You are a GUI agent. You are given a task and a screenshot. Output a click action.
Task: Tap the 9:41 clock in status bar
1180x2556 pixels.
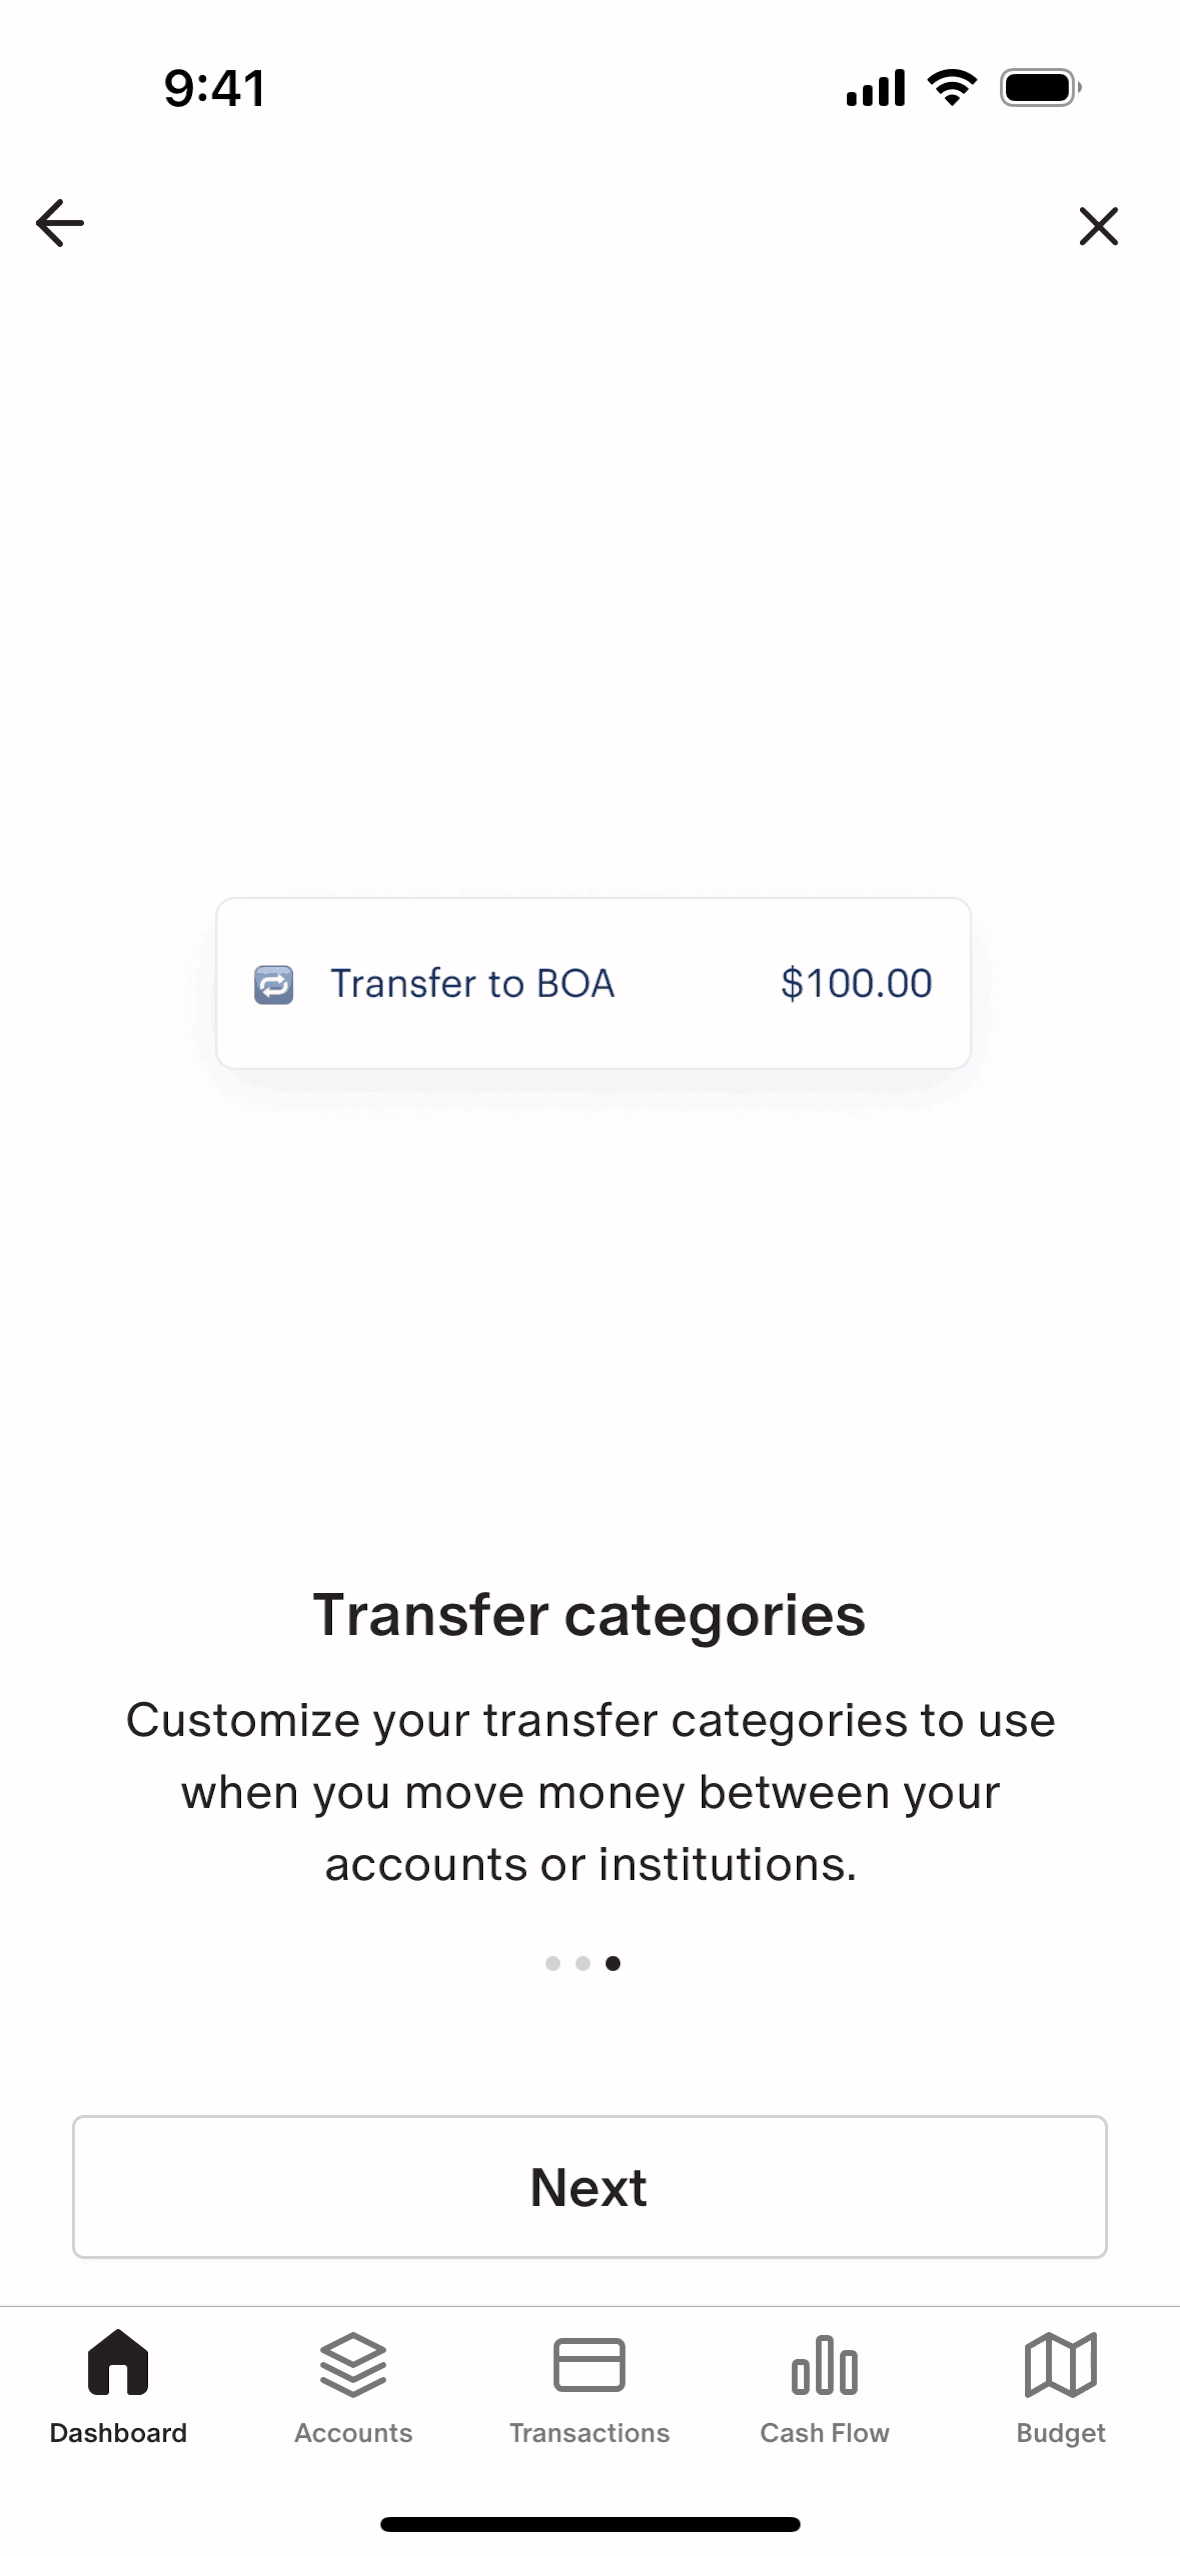click(x=215, y=88)
